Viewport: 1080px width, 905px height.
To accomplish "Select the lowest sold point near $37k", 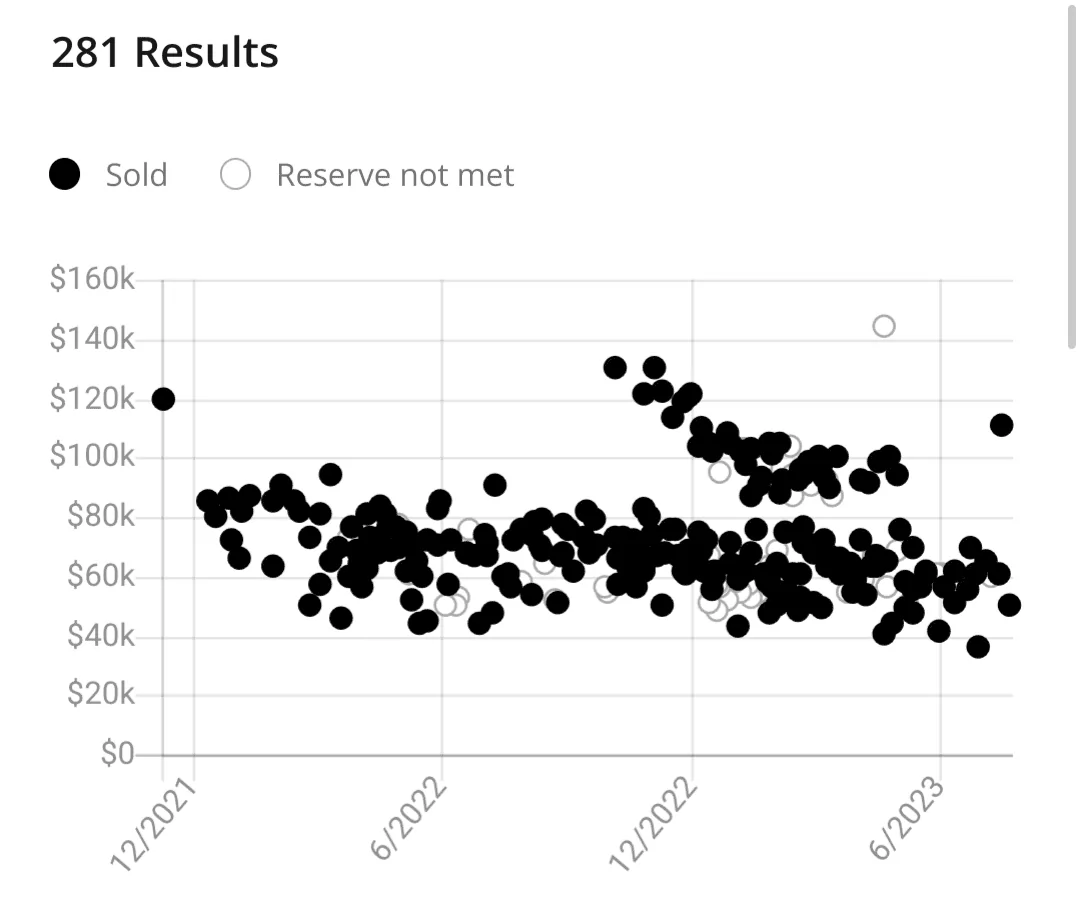I will coord(978,647).
